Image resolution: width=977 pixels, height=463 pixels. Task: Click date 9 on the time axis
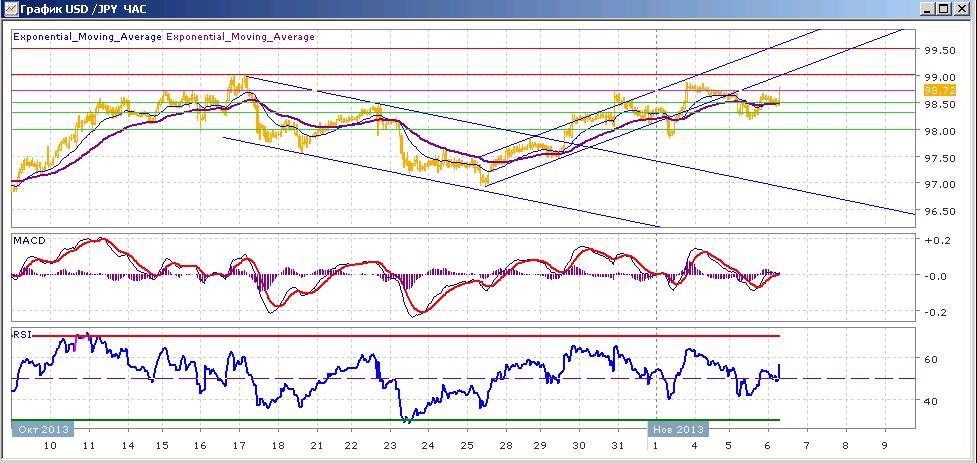[x=884, y=446]
